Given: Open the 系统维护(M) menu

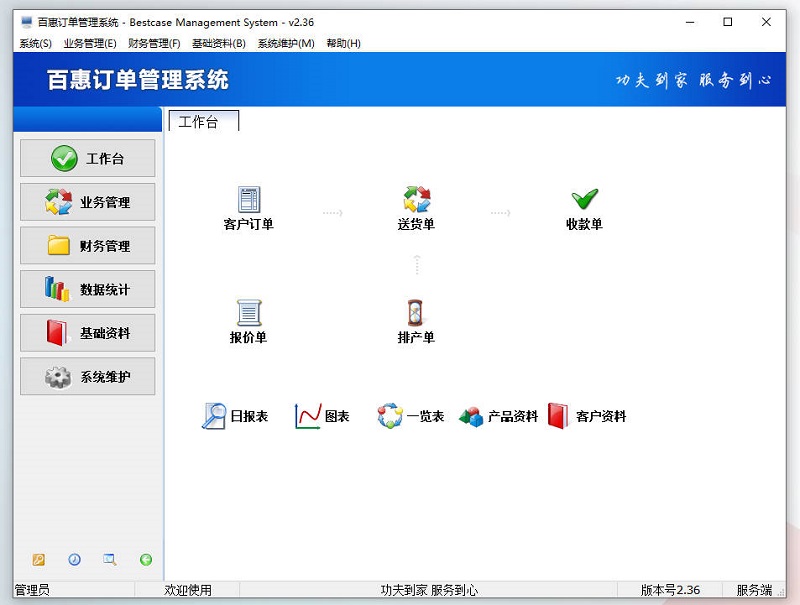Looking at the screenshot, I should pos(286,43).
